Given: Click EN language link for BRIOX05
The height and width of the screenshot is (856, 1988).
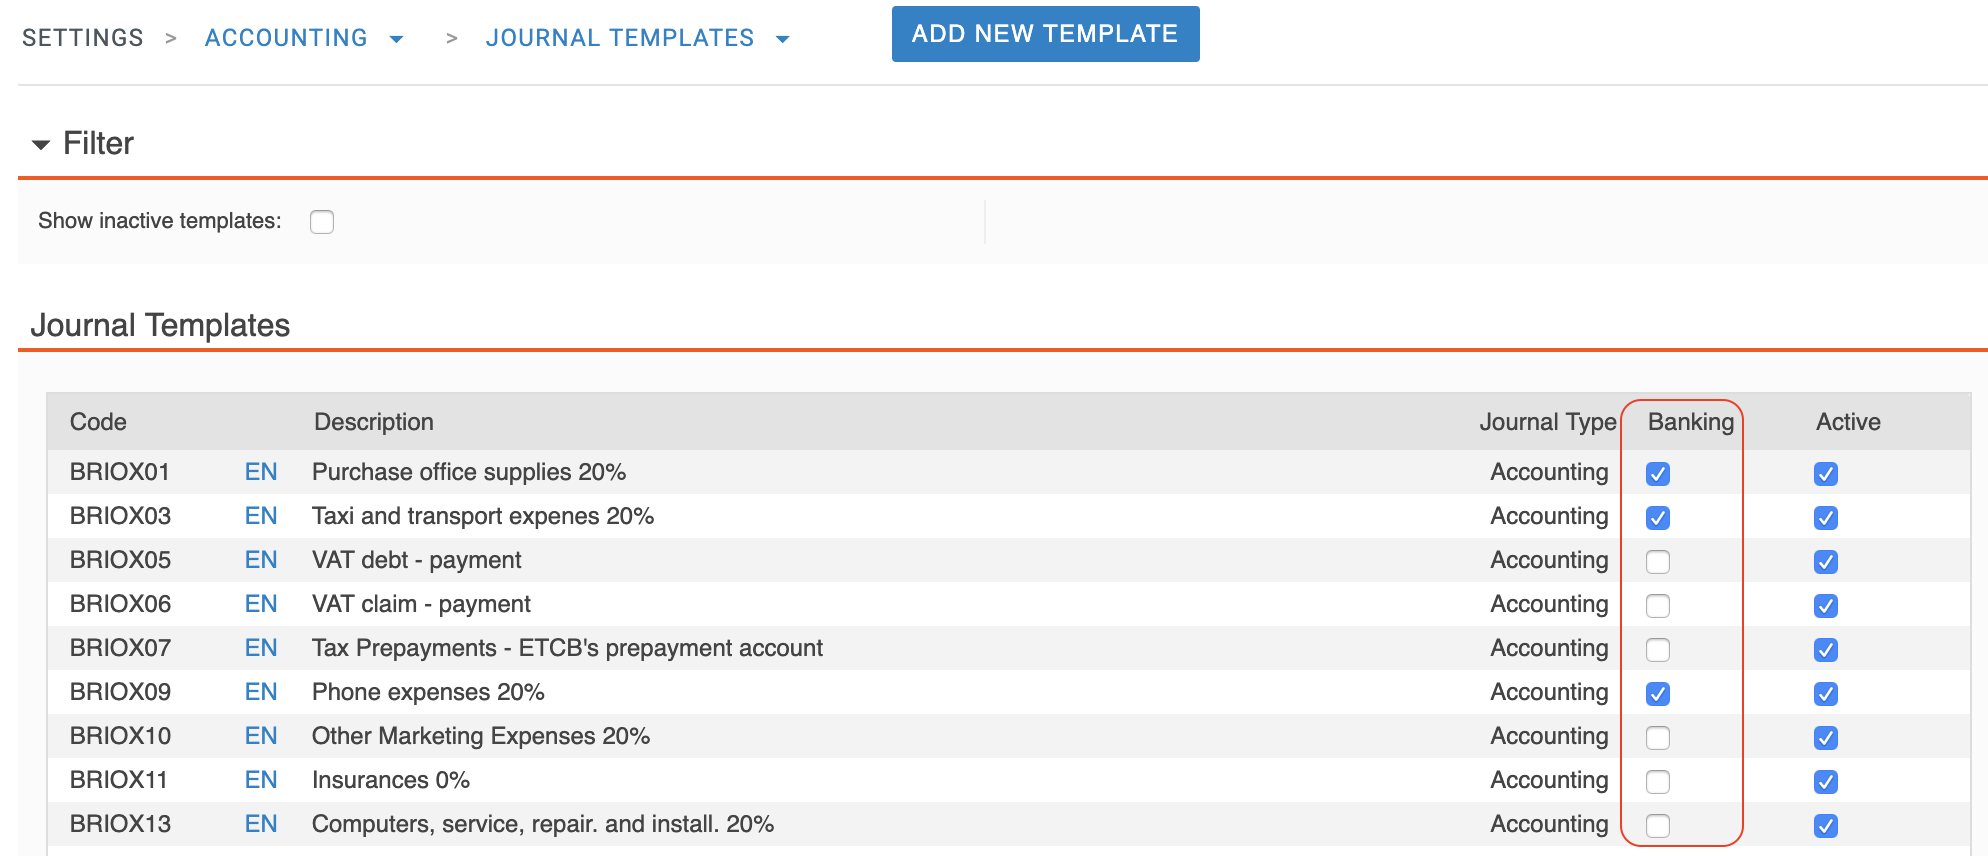Looking at the screenshot, I should pos(261,560).
